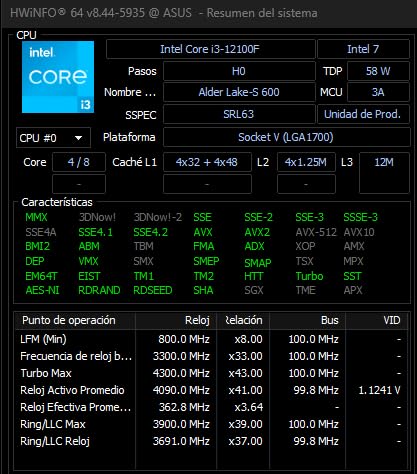Click the 1.1241 V VID value
The height and width of the screenshot is (474, 417).
(379, 390)
